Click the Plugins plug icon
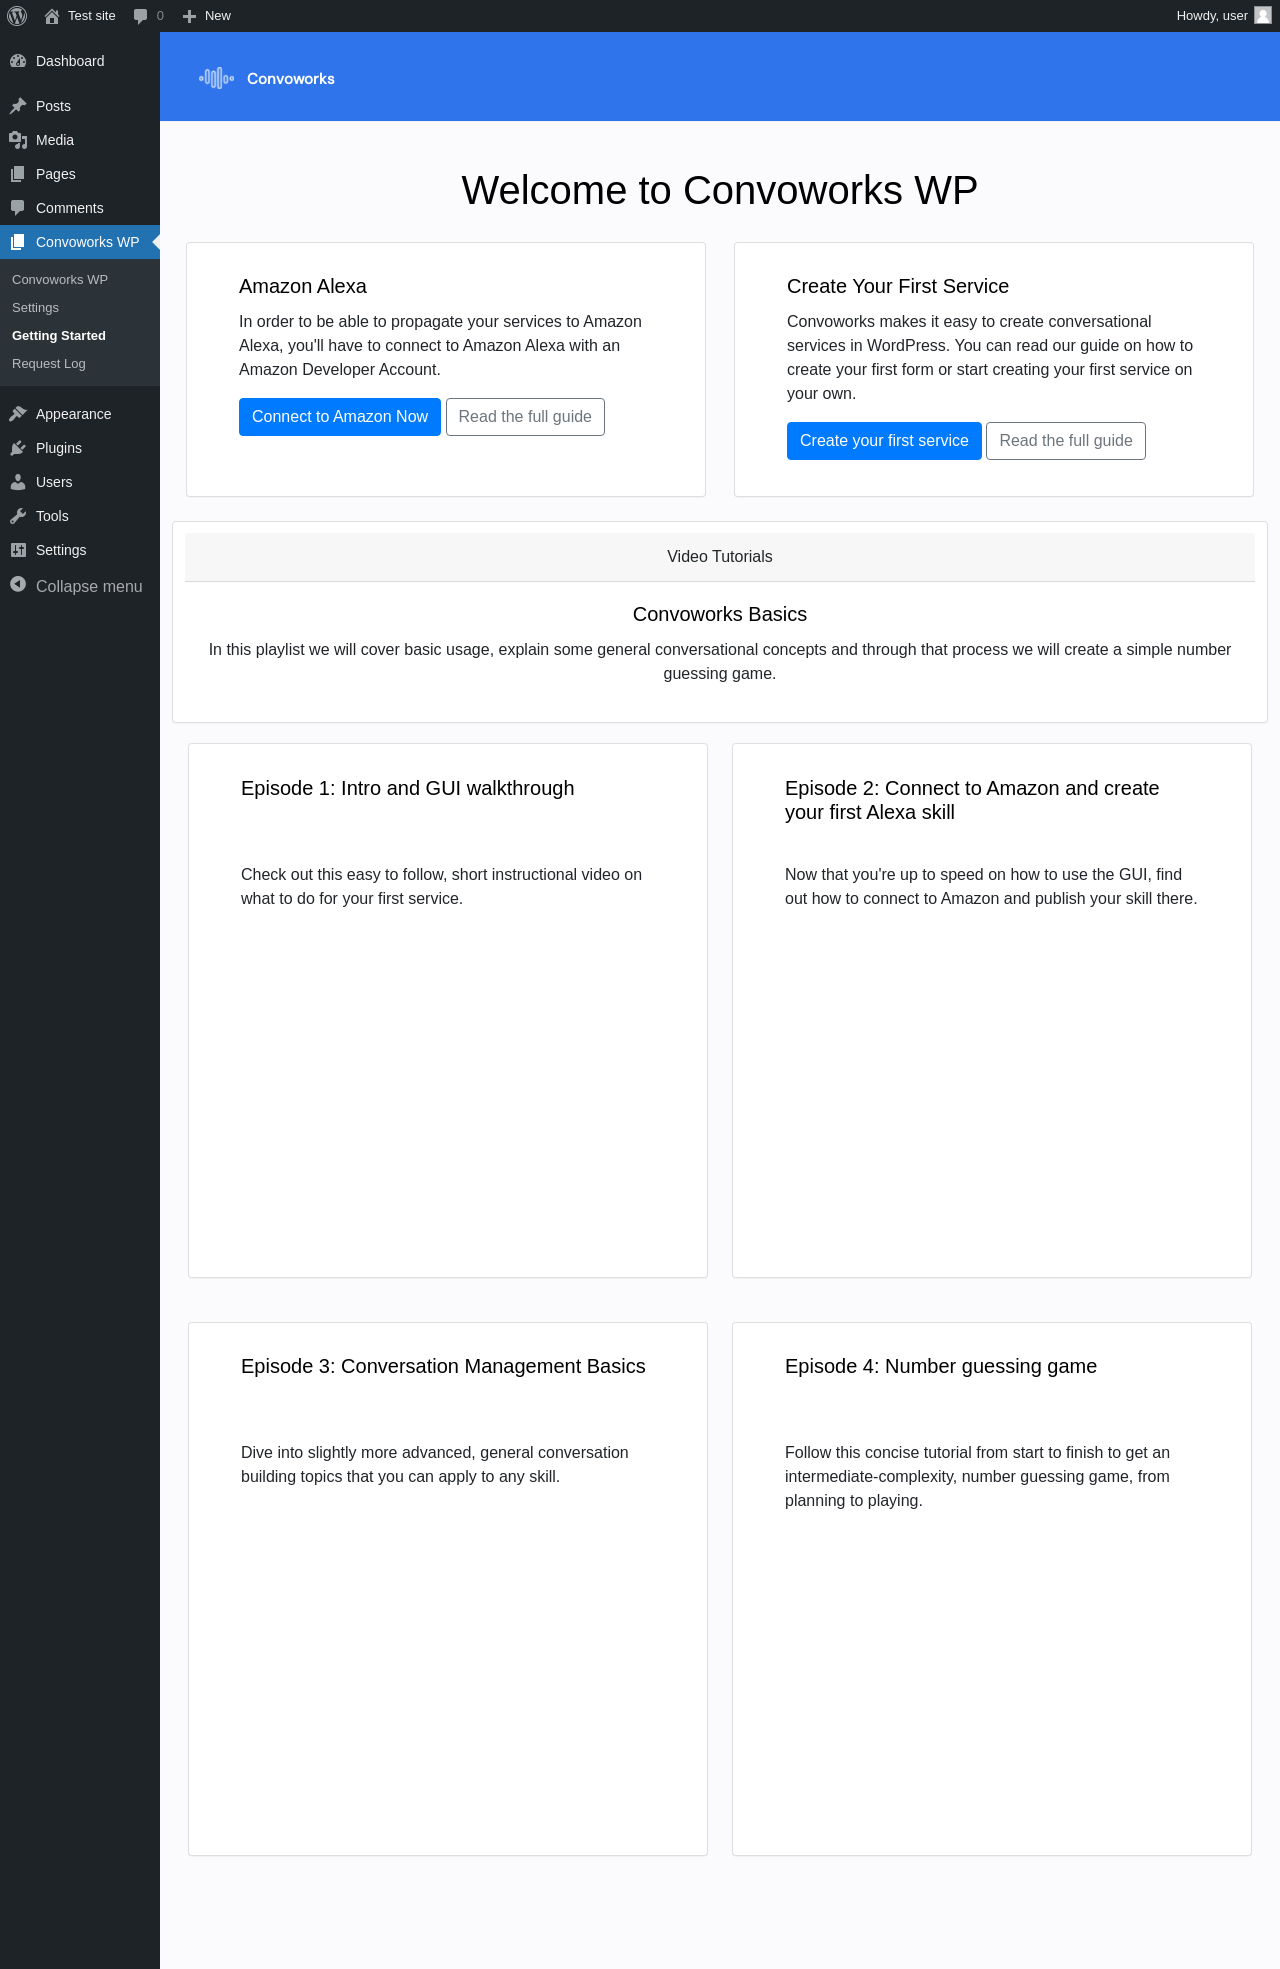The width and height of the screenshot is (1280, 1969). click(x=18, y=448)
